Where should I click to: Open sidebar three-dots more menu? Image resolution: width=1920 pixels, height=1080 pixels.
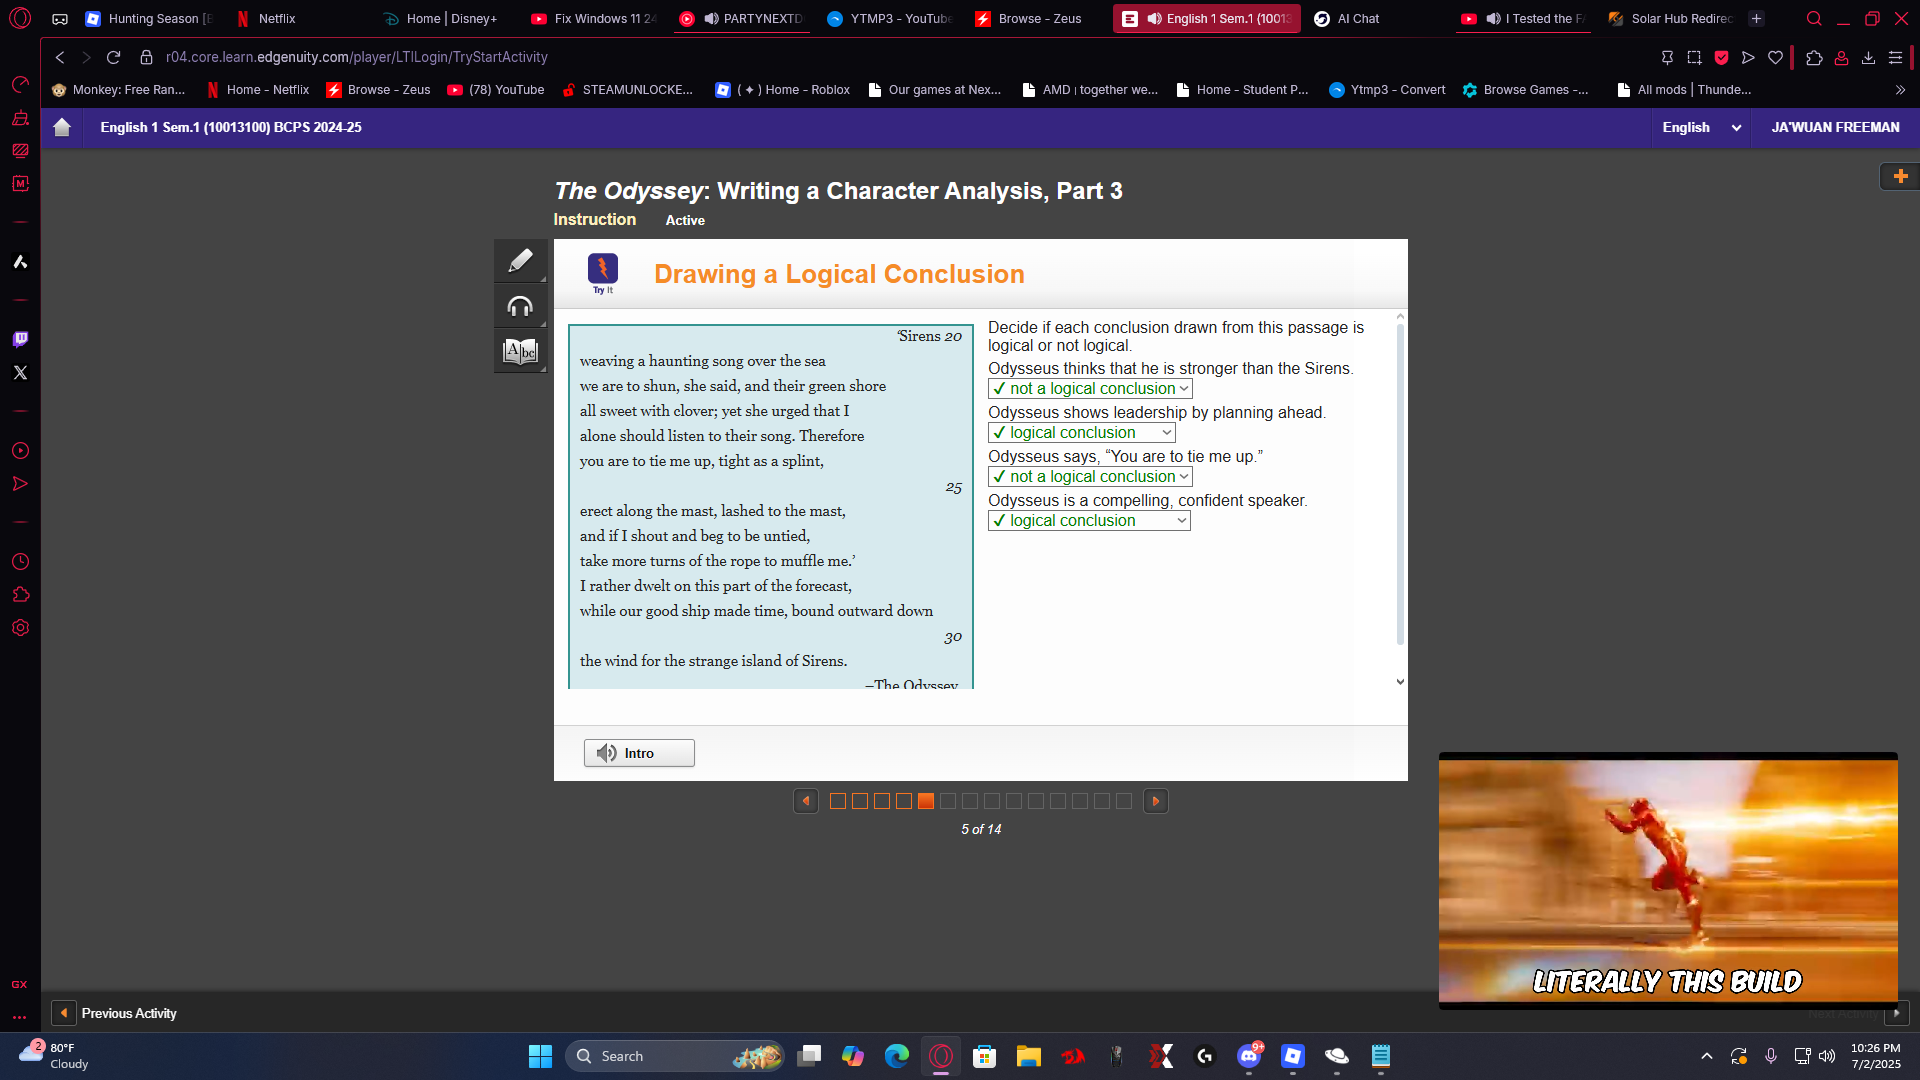click(20, 1017)
